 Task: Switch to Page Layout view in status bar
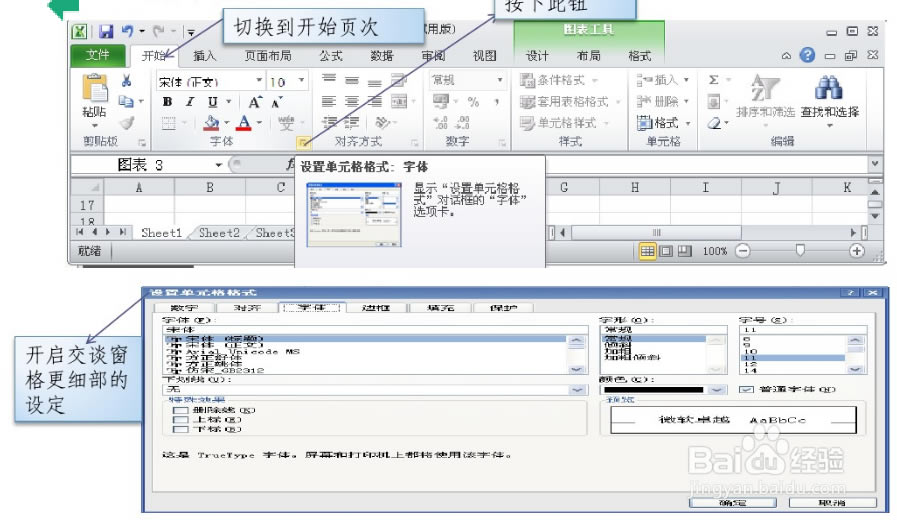pyautogui.click(x=666, y=251)
